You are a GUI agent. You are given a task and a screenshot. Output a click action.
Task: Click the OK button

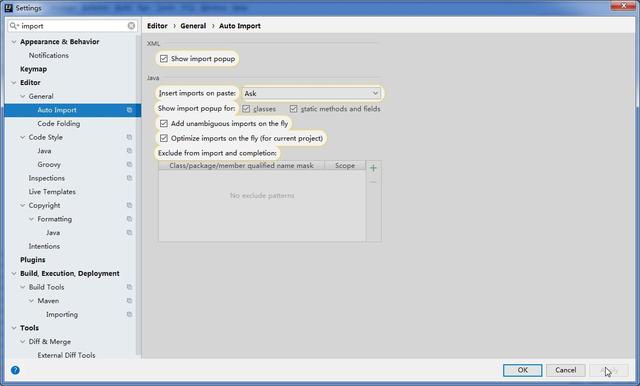point(522,370)
